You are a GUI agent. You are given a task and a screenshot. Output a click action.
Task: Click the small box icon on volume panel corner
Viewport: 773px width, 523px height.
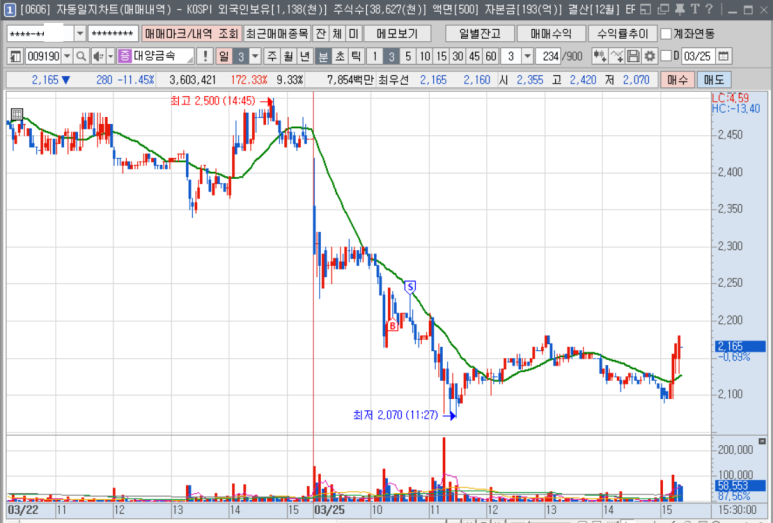[x=762, y=441]
